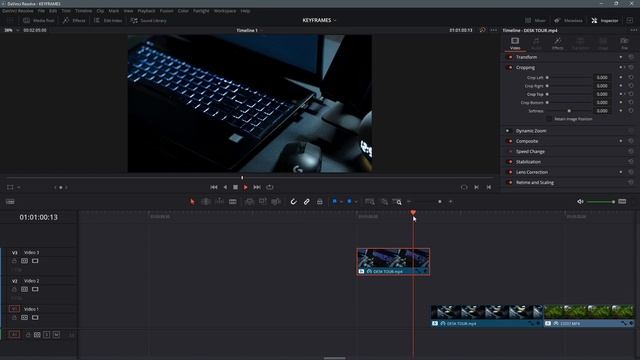The width and height of the screenshot is (640, 360).
Task: Click the Crop Top keyframe diamond
Action: (x=621, y=94)
